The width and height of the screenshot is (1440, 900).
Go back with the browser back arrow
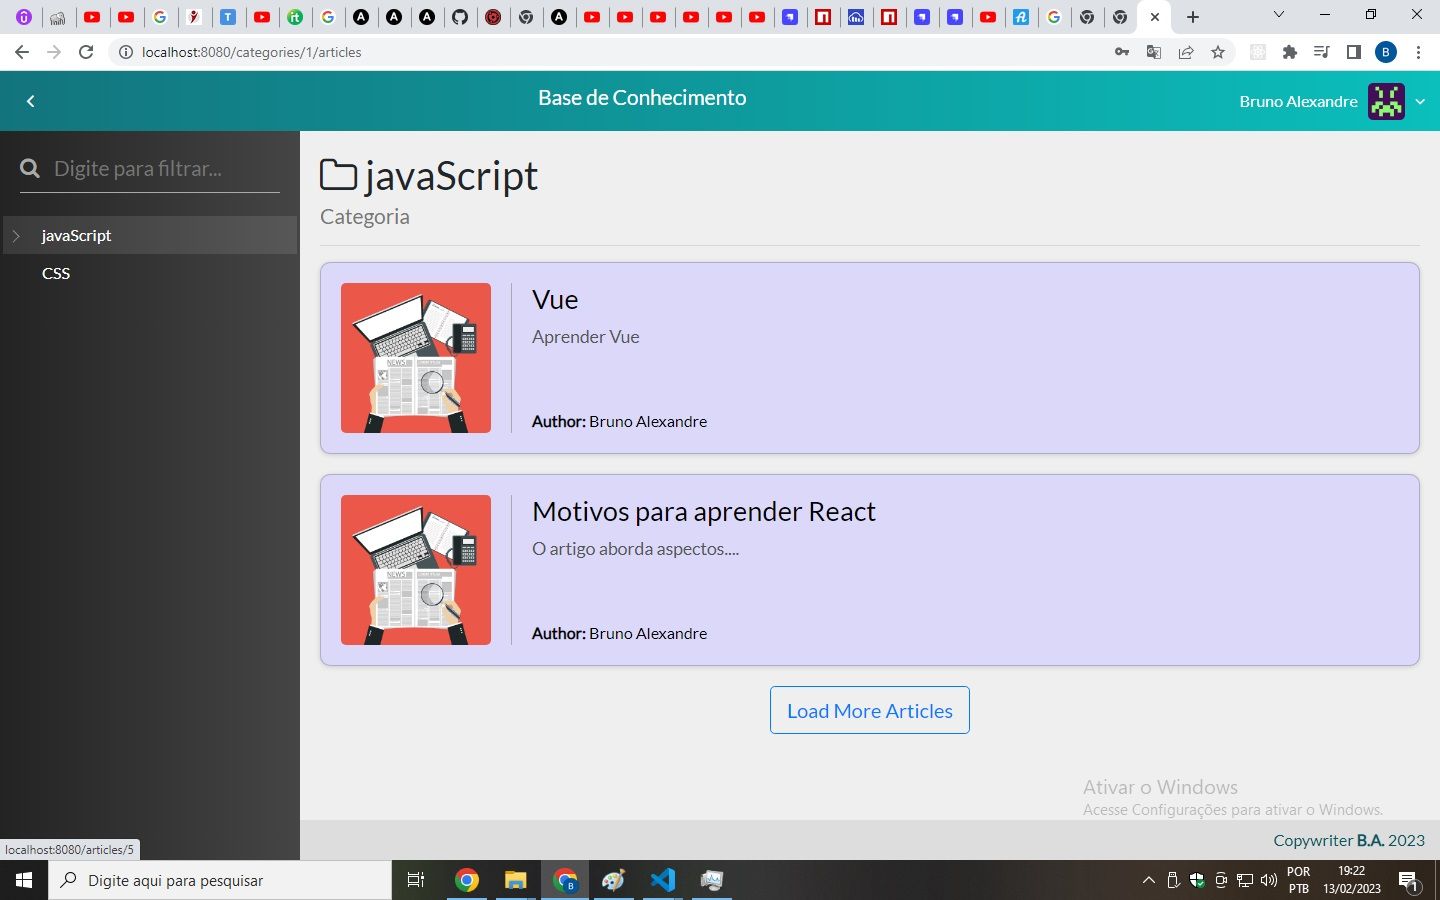click(22, 52)
